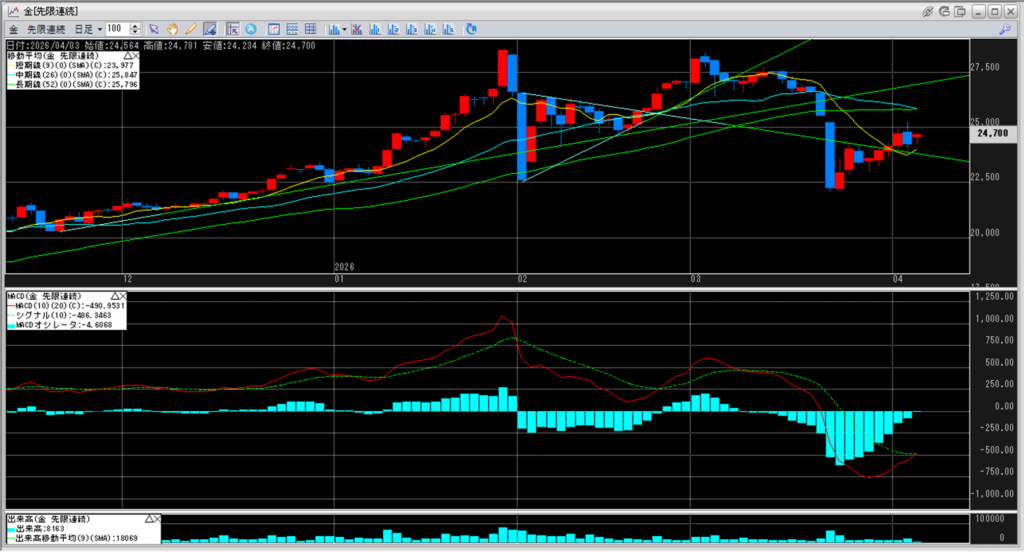Select the arrow pointer cursor tool
This screenshot has height=552, width=1024.
point(153,29)
